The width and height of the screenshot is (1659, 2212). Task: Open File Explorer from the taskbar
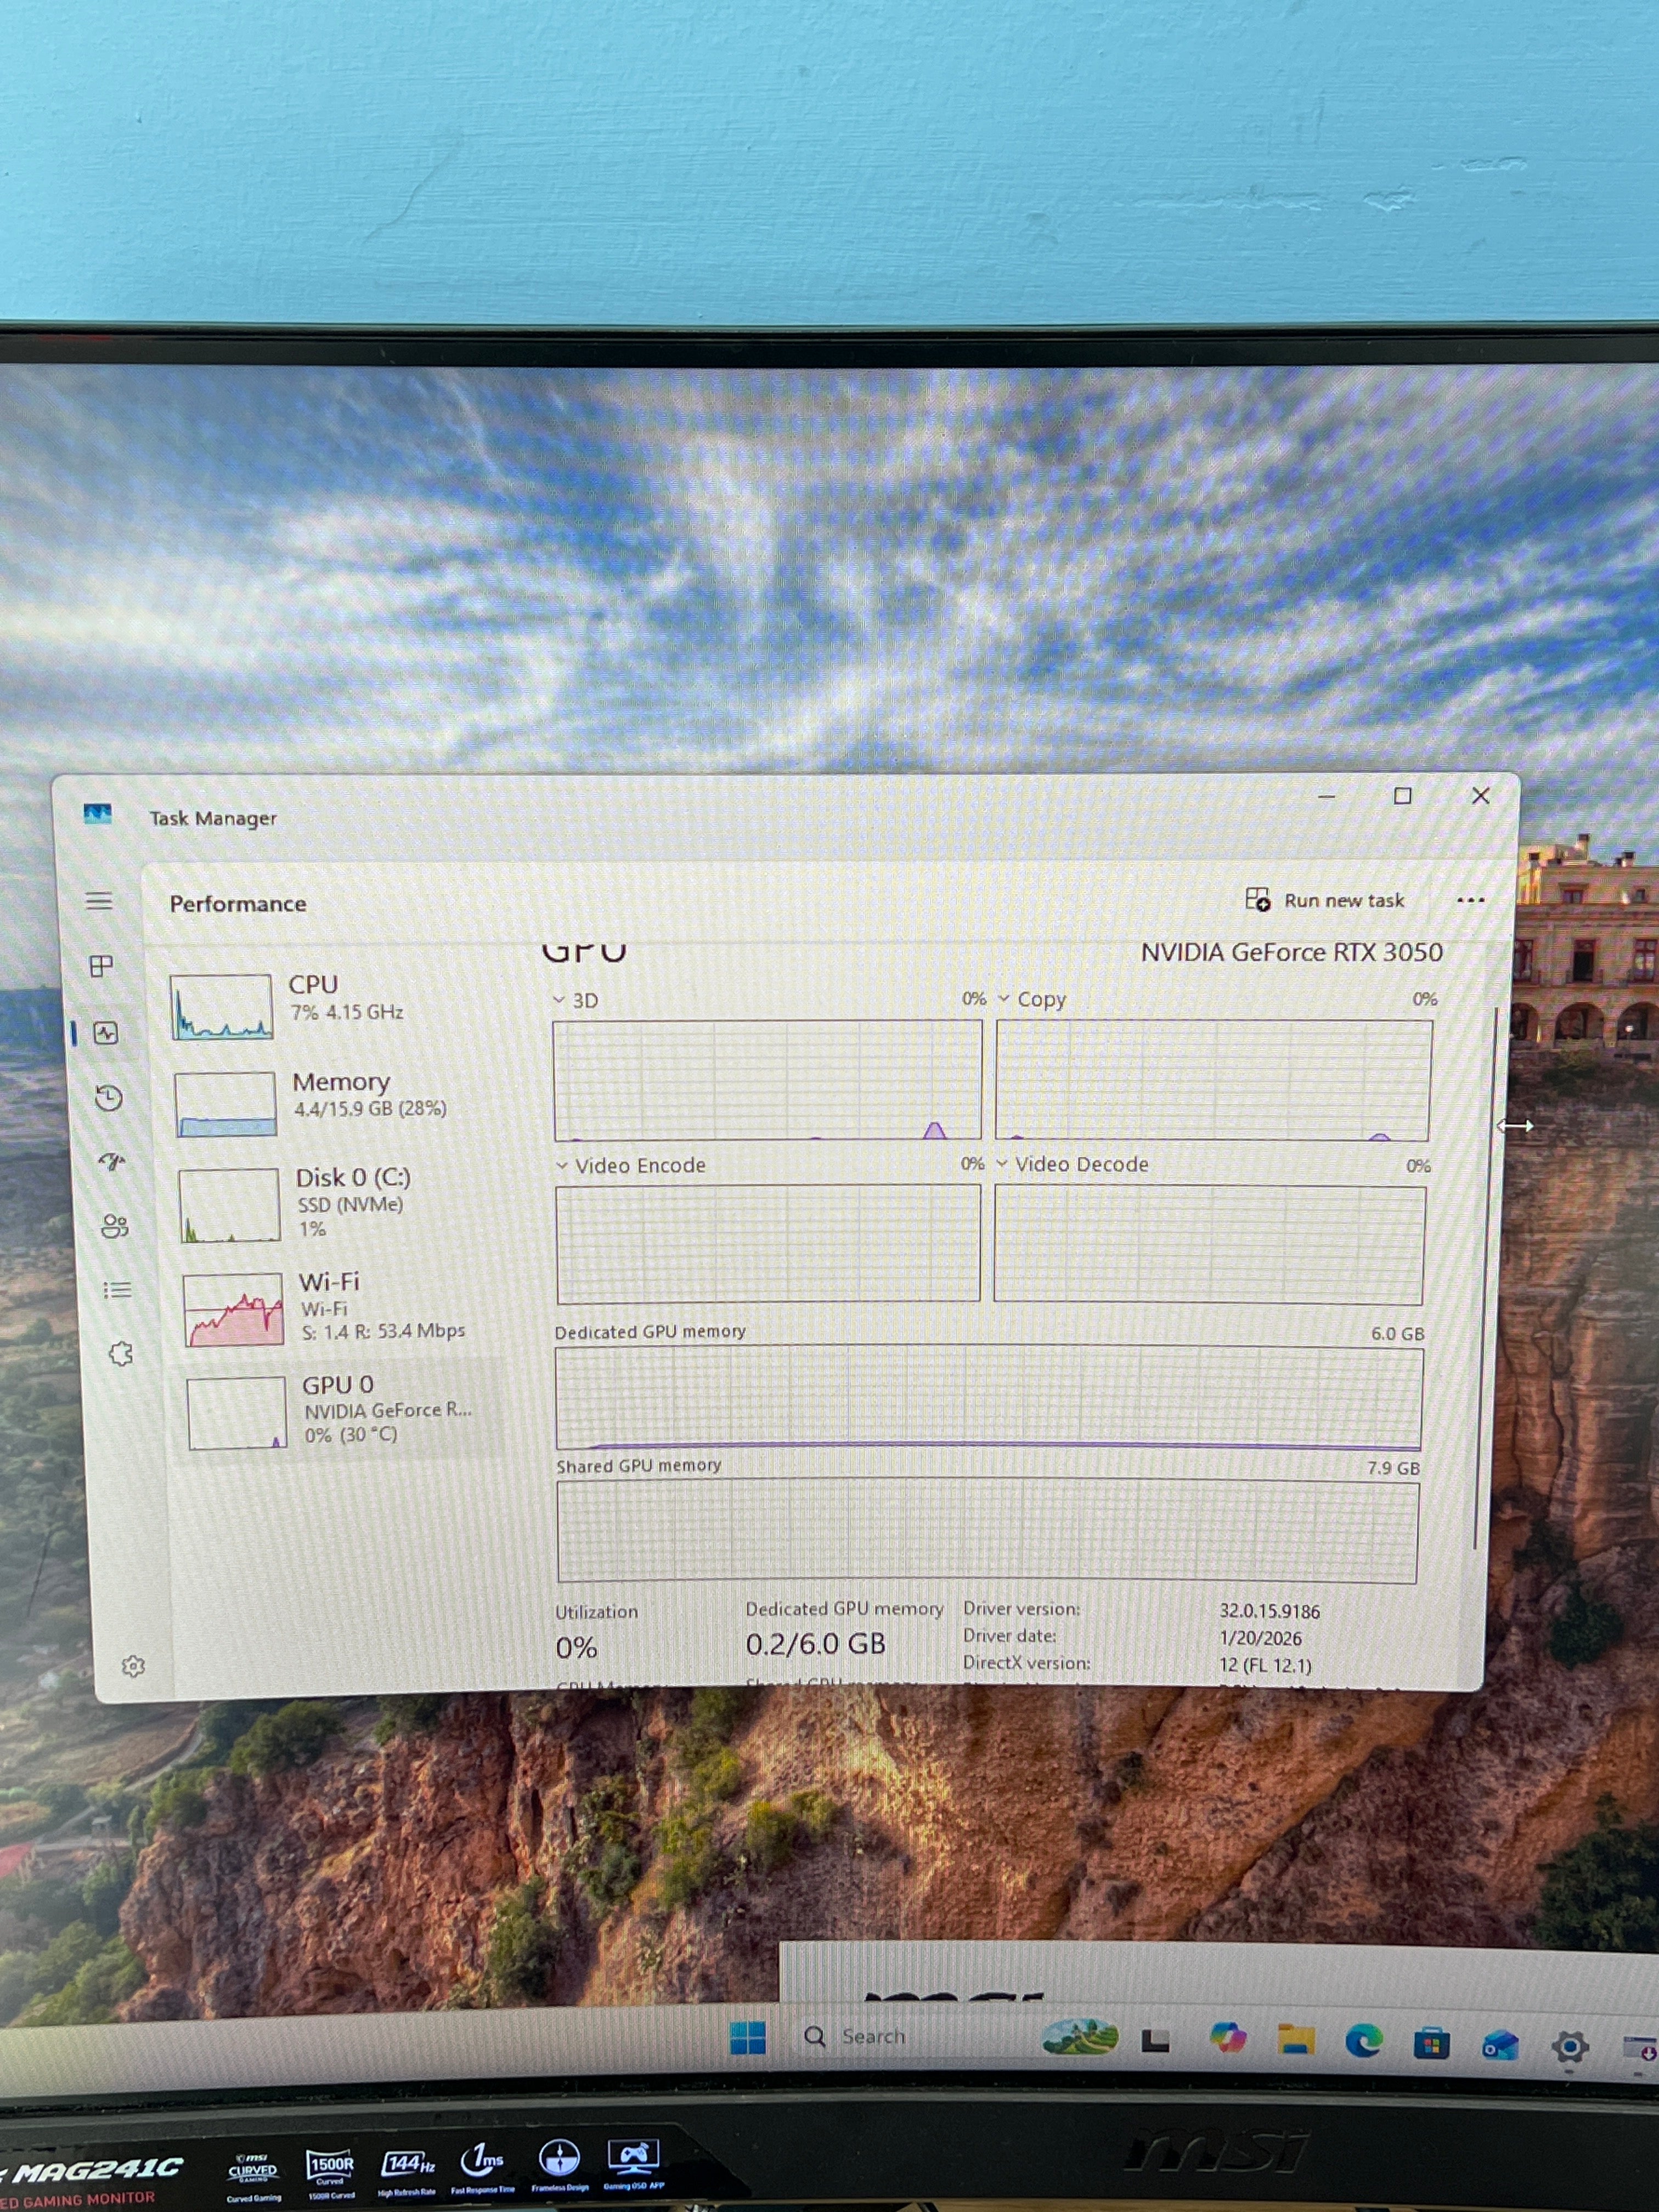1297,2041
